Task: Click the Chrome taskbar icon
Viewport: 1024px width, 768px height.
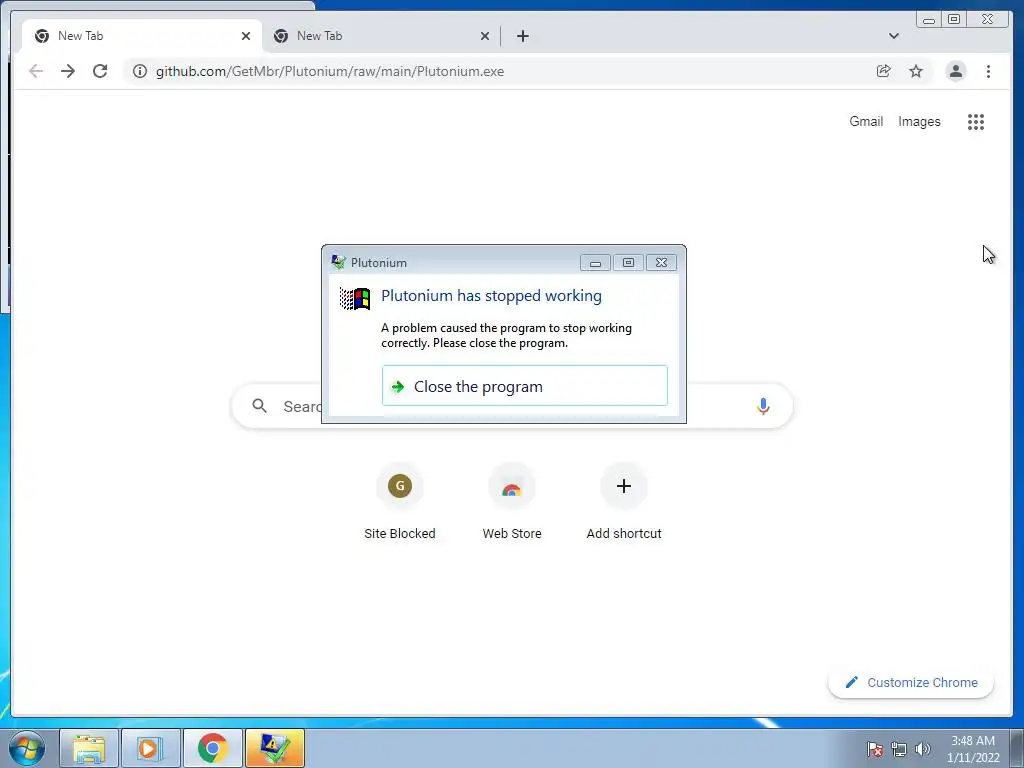Action: pyautogui.click(x=212, y=748)
